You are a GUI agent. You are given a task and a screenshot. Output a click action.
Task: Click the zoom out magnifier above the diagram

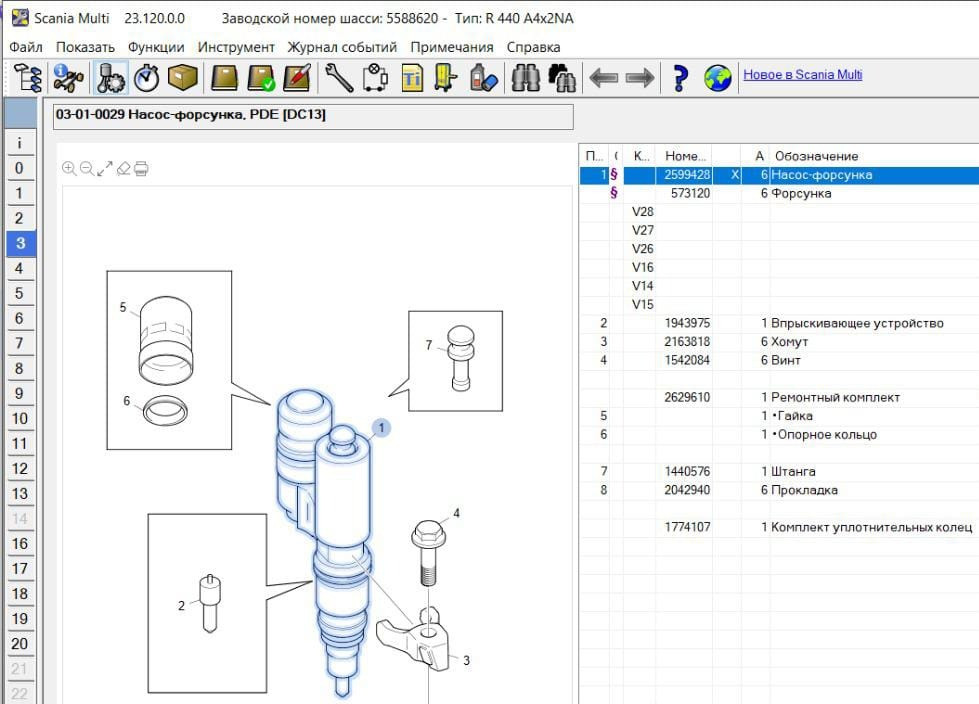pos(87,169)
